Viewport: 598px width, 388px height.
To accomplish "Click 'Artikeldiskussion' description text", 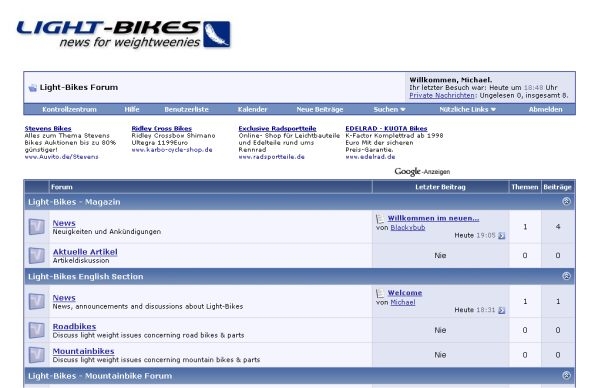I will pyautogui.click(x=81, y=261).
